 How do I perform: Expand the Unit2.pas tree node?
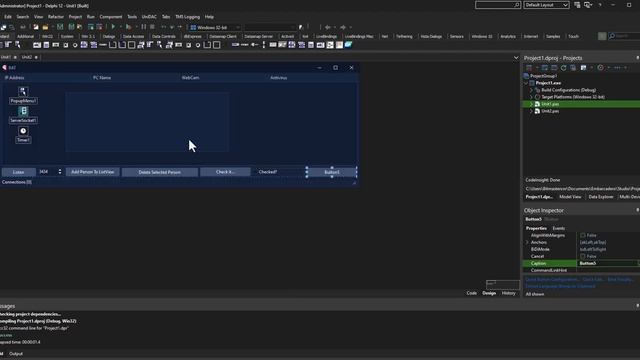[531, 111]
